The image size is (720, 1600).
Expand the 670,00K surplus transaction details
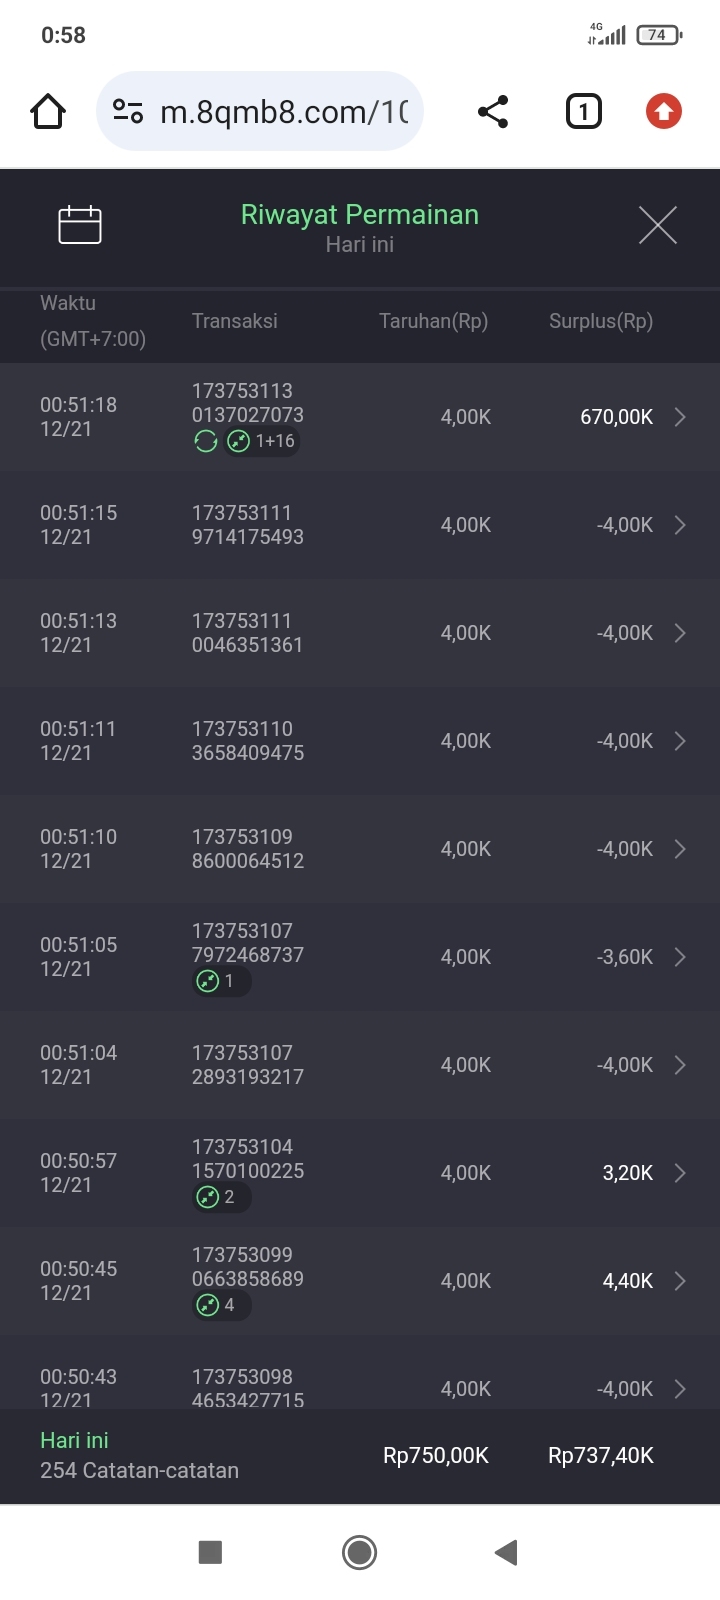pos(680,417)
